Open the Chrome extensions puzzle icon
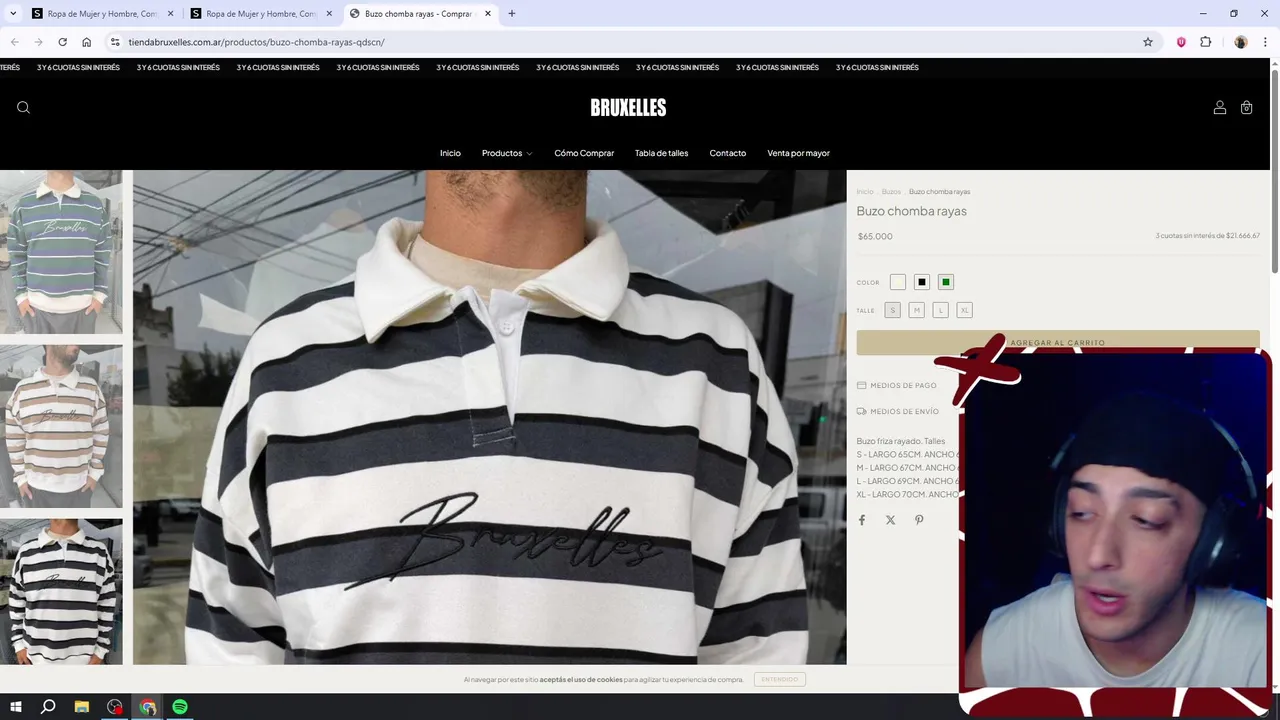Viewport: 1280px width, 720px height. 1205,42
